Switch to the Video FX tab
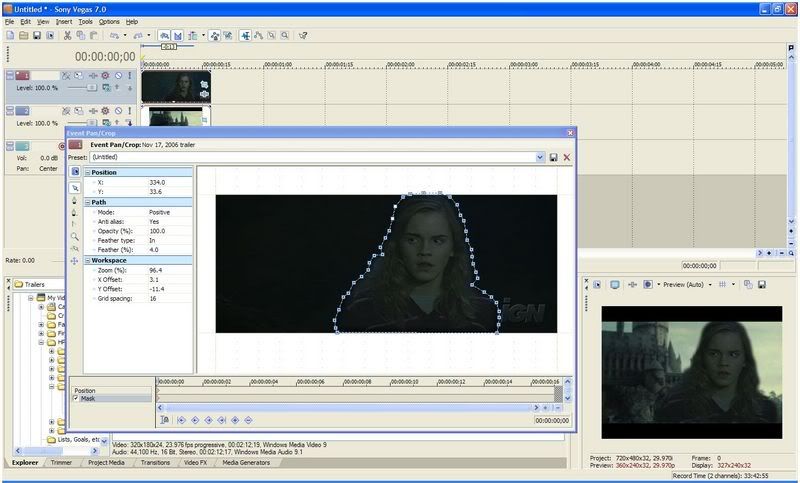Image resolution: width=800 pixels, height=483 pixels. tap(195, 463)
